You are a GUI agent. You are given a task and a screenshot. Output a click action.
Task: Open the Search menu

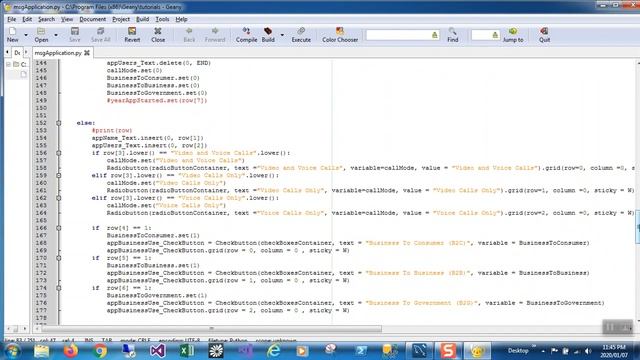point(46,19)
